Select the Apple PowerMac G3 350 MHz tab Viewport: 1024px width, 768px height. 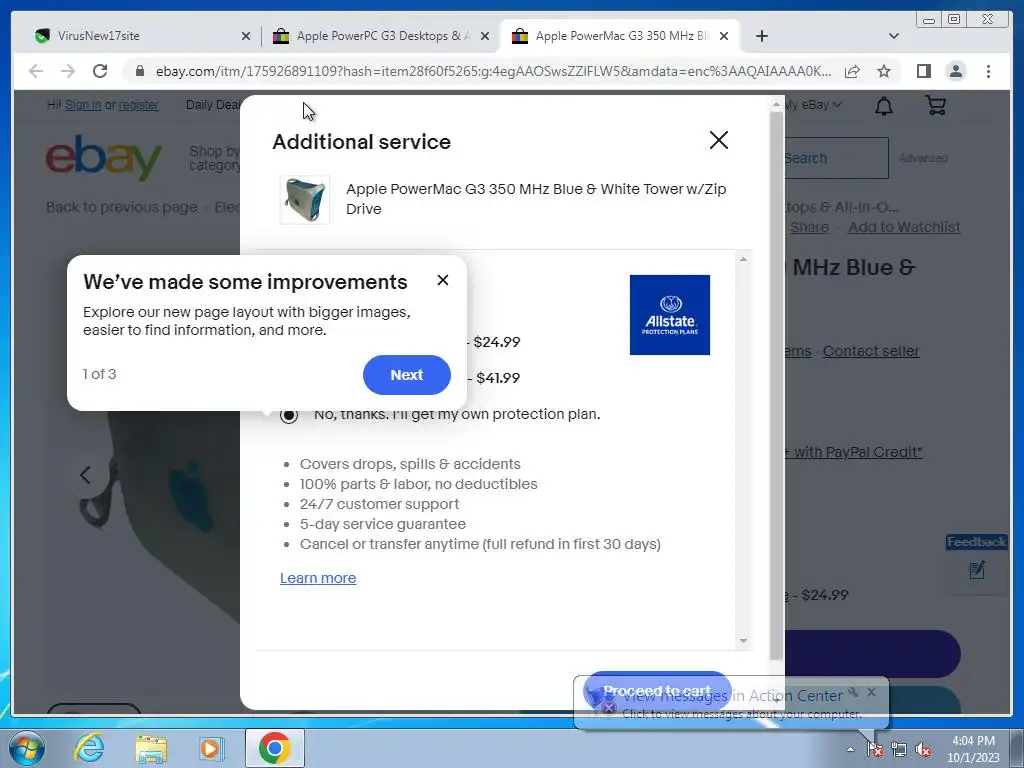[x=620, y=36]
